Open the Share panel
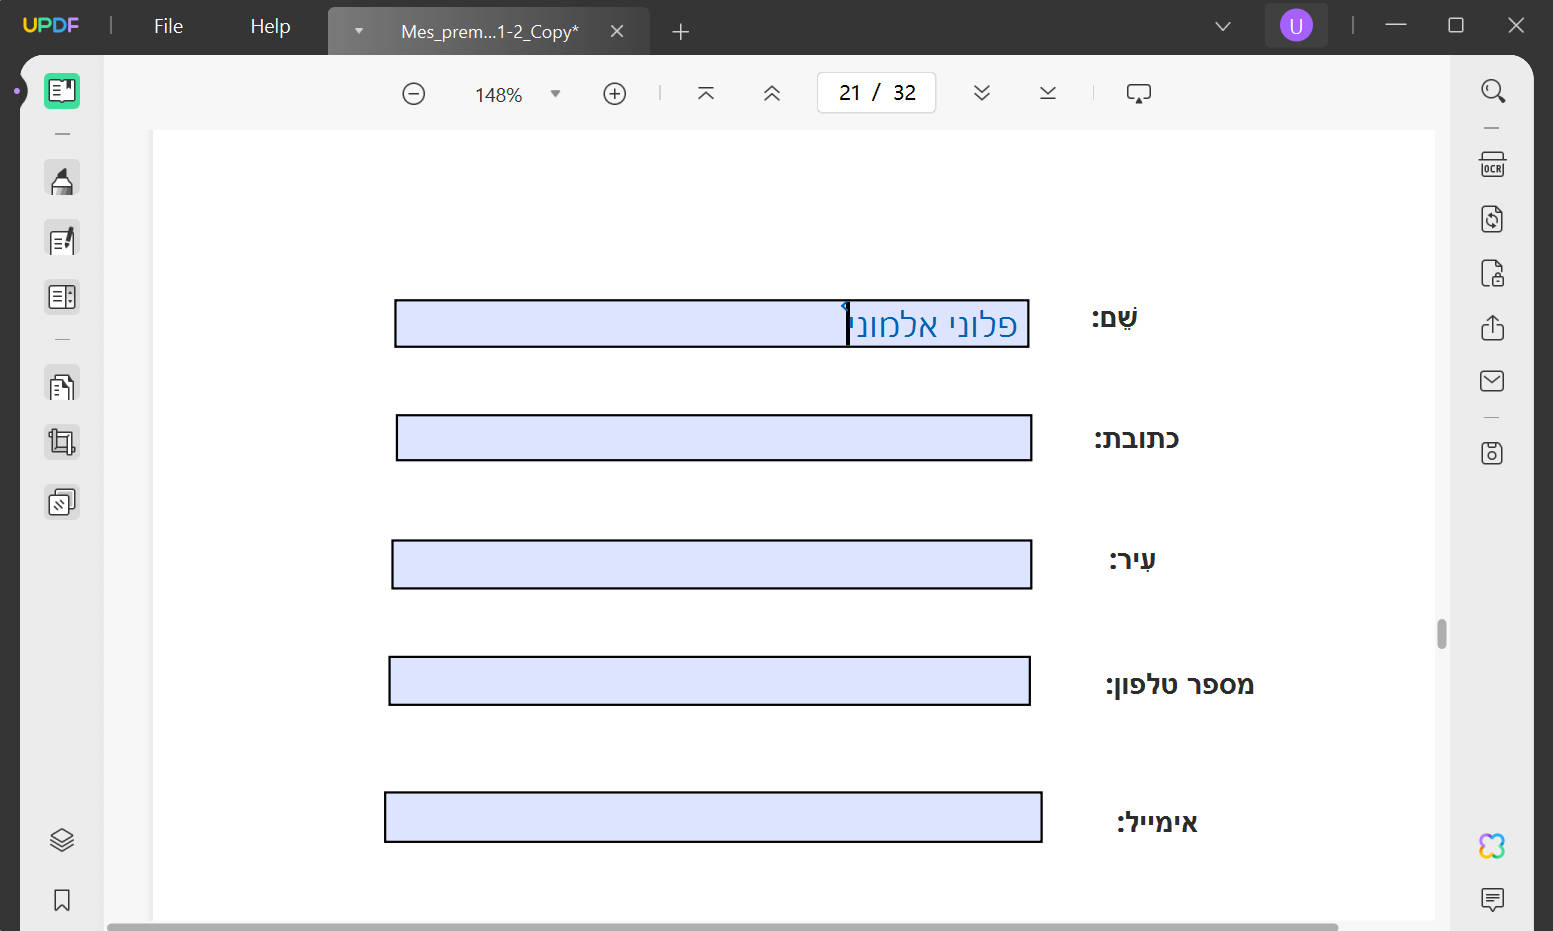This screenshot has height=931, width=1553. click(x=1492, y=328)
